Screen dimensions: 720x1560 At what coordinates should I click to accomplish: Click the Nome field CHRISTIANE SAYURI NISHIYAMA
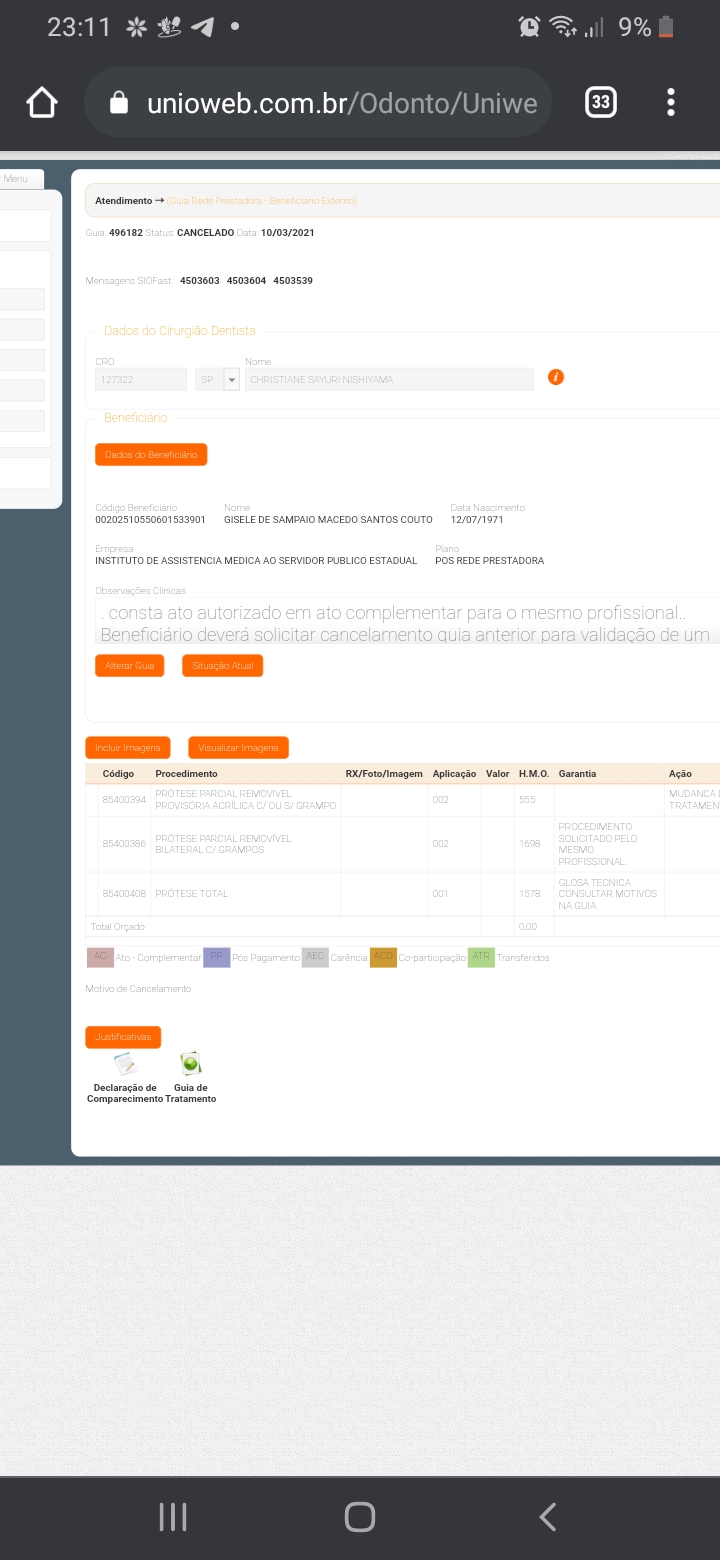(389, 380)
